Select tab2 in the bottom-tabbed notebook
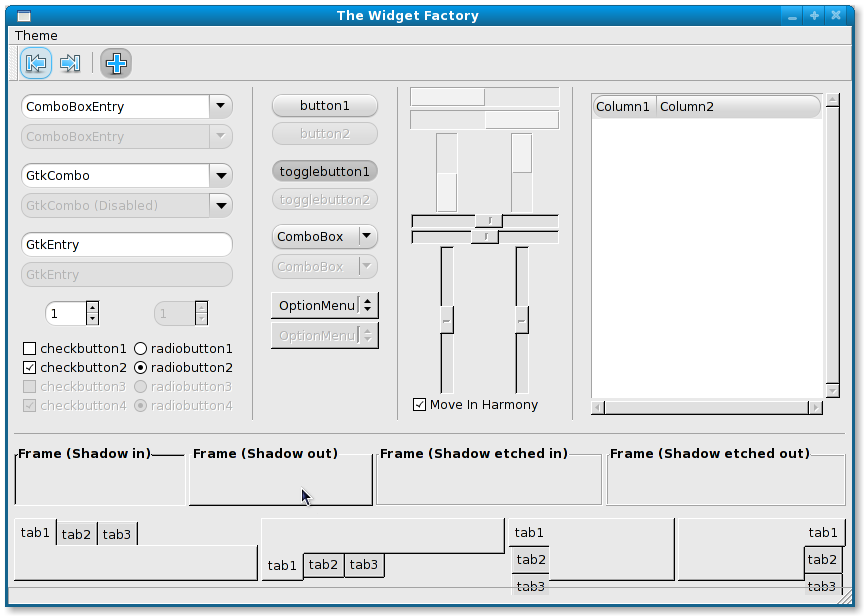 323,565
